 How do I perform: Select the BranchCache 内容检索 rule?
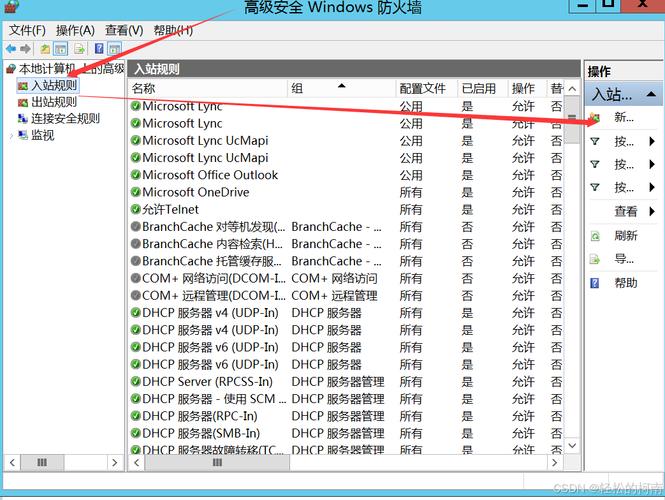pos(346,244)
